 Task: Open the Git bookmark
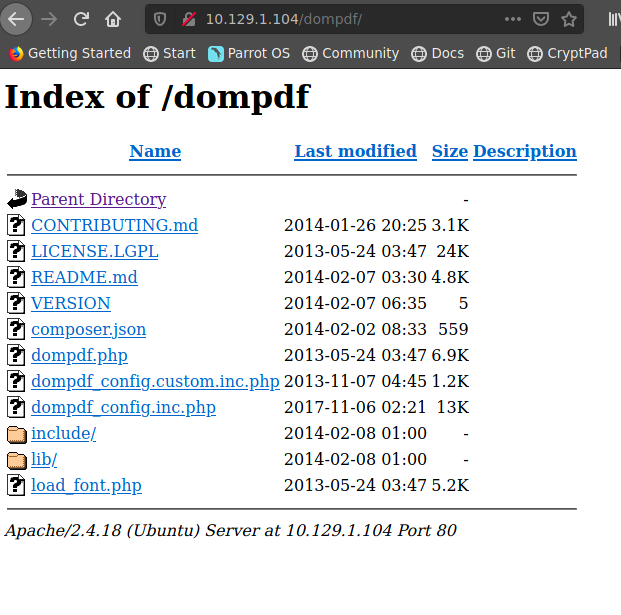click(x=496, y=53)
